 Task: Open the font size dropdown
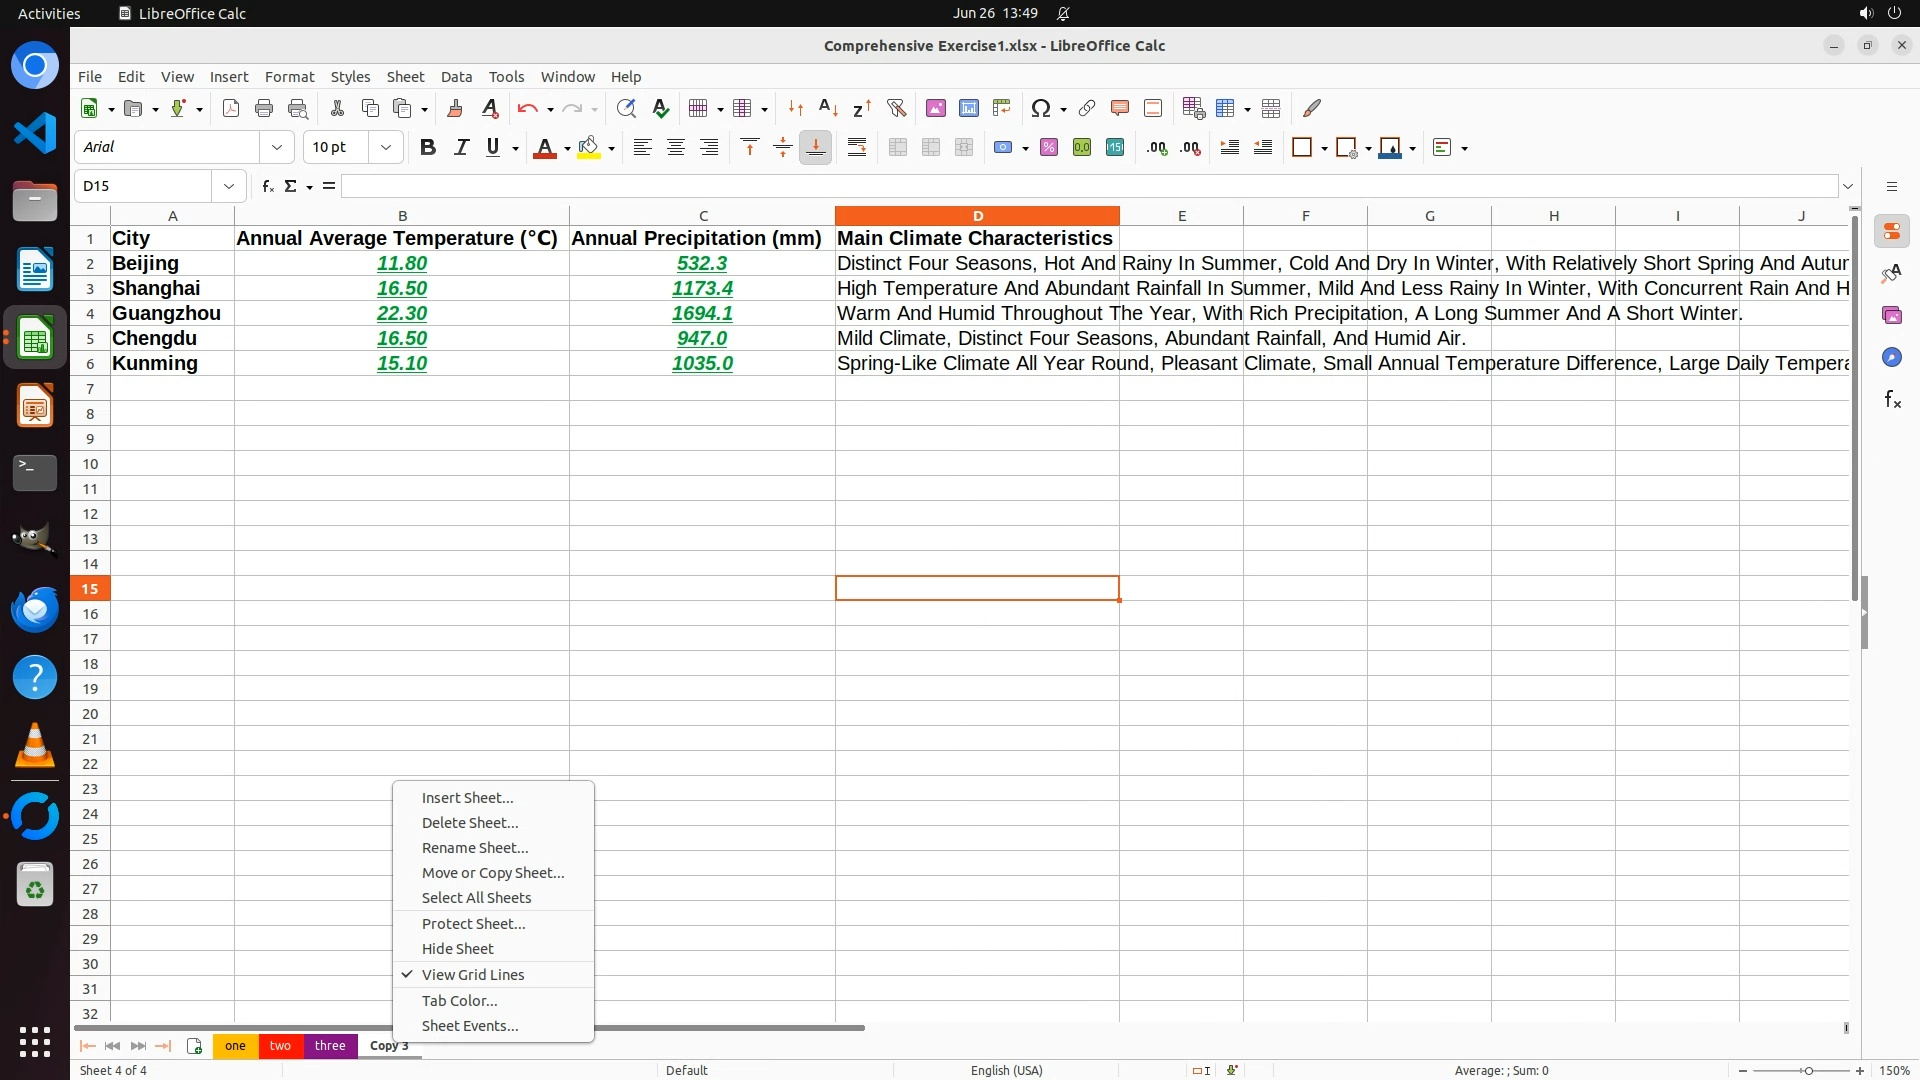[x=386, y=147]
